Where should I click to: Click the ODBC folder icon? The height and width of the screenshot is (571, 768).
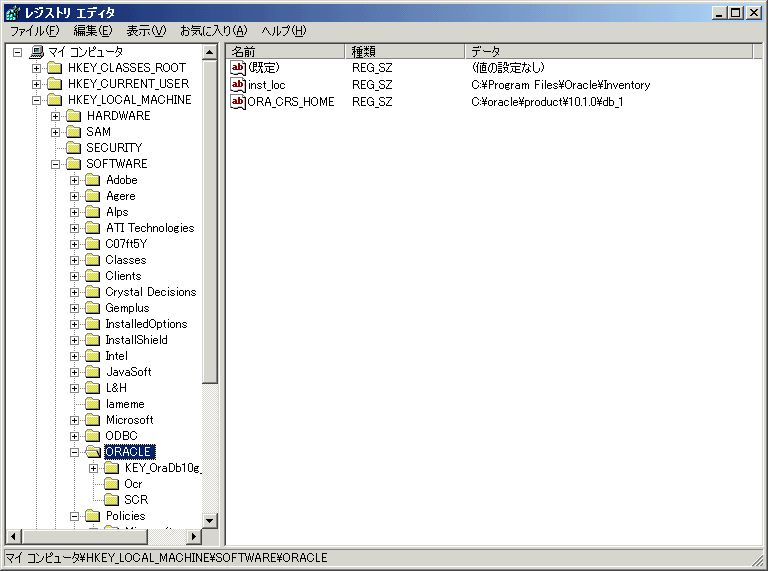[x=93, y=436]
